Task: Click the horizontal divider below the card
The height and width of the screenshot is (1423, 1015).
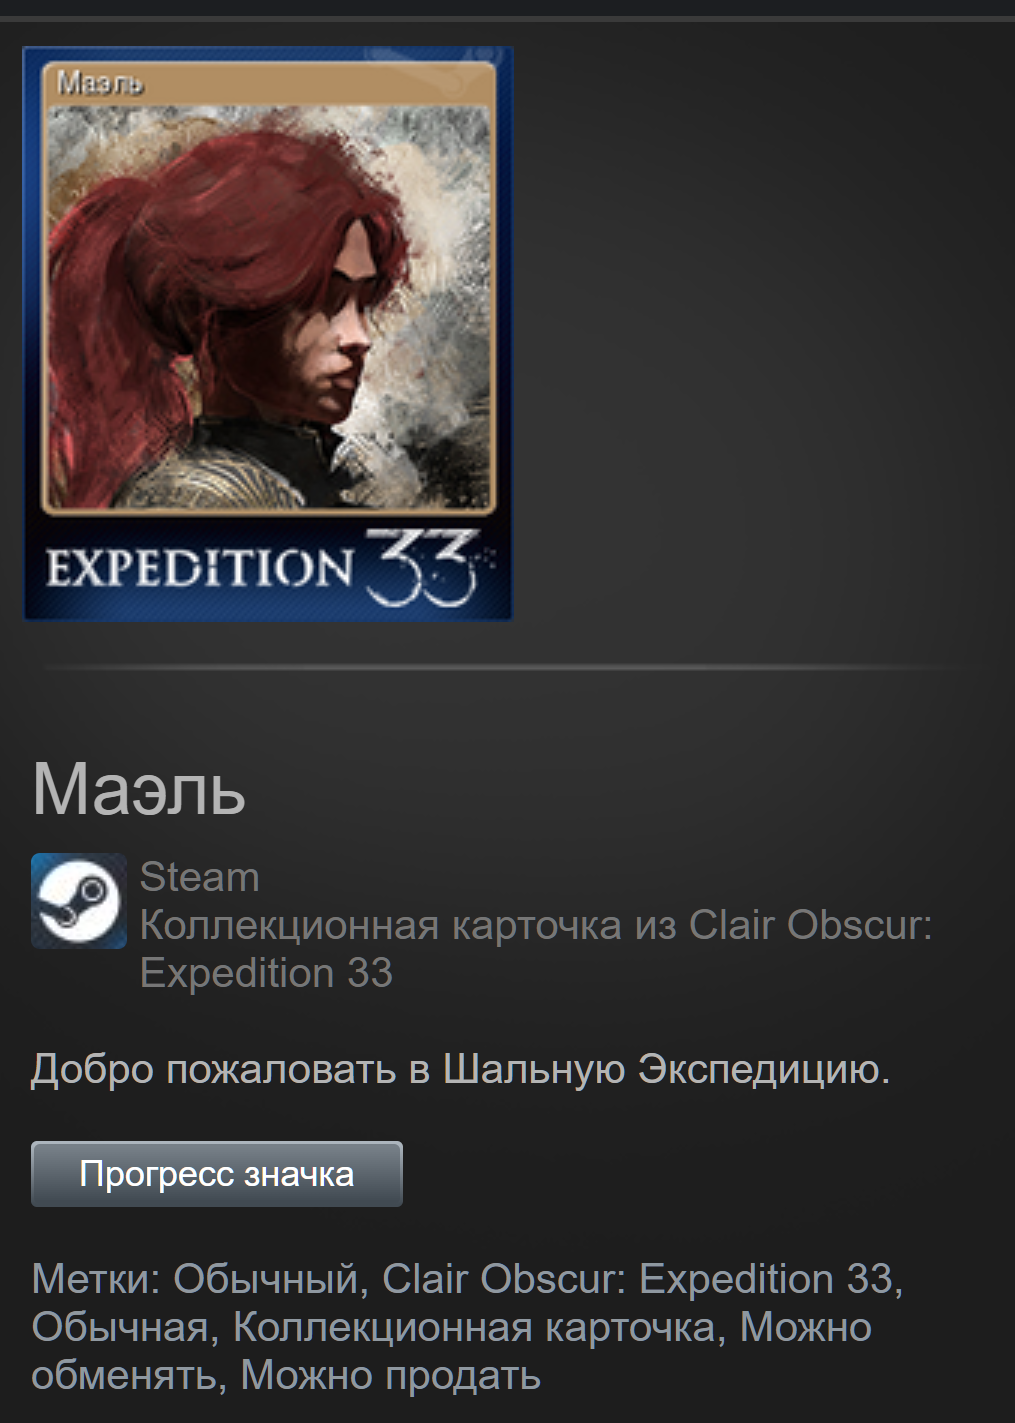Action: (x=507, y=666)
